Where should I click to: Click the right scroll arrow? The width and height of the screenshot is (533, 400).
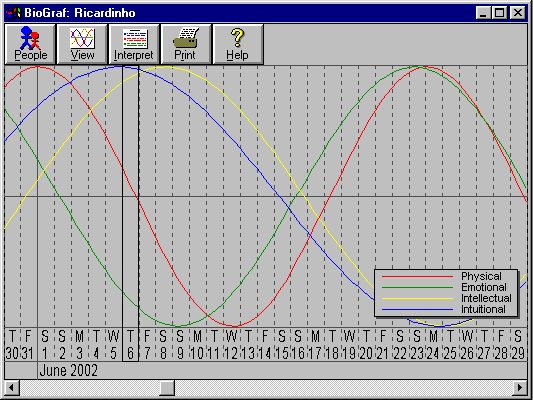520,388
